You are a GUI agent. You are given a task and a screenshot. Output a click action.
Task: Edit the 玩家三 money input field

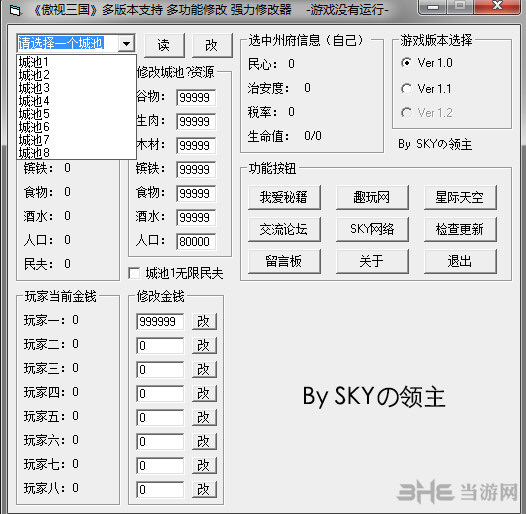(x=160, y=369)
